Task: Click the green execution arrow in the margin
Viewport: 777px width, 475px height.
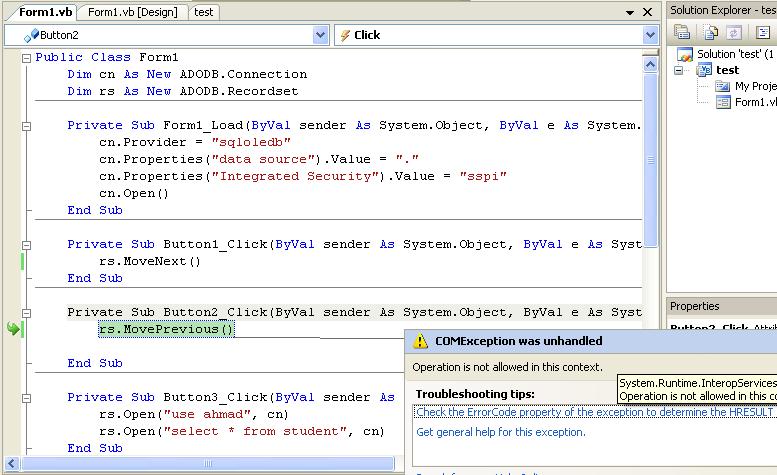Action: pos(13,328)
